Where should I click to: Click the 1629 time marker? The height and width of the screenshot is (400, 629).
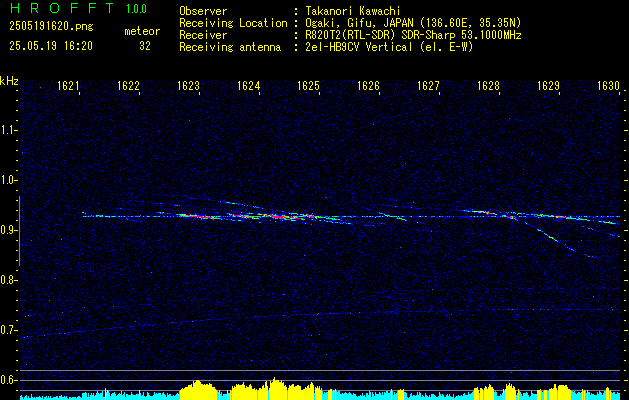548,86
